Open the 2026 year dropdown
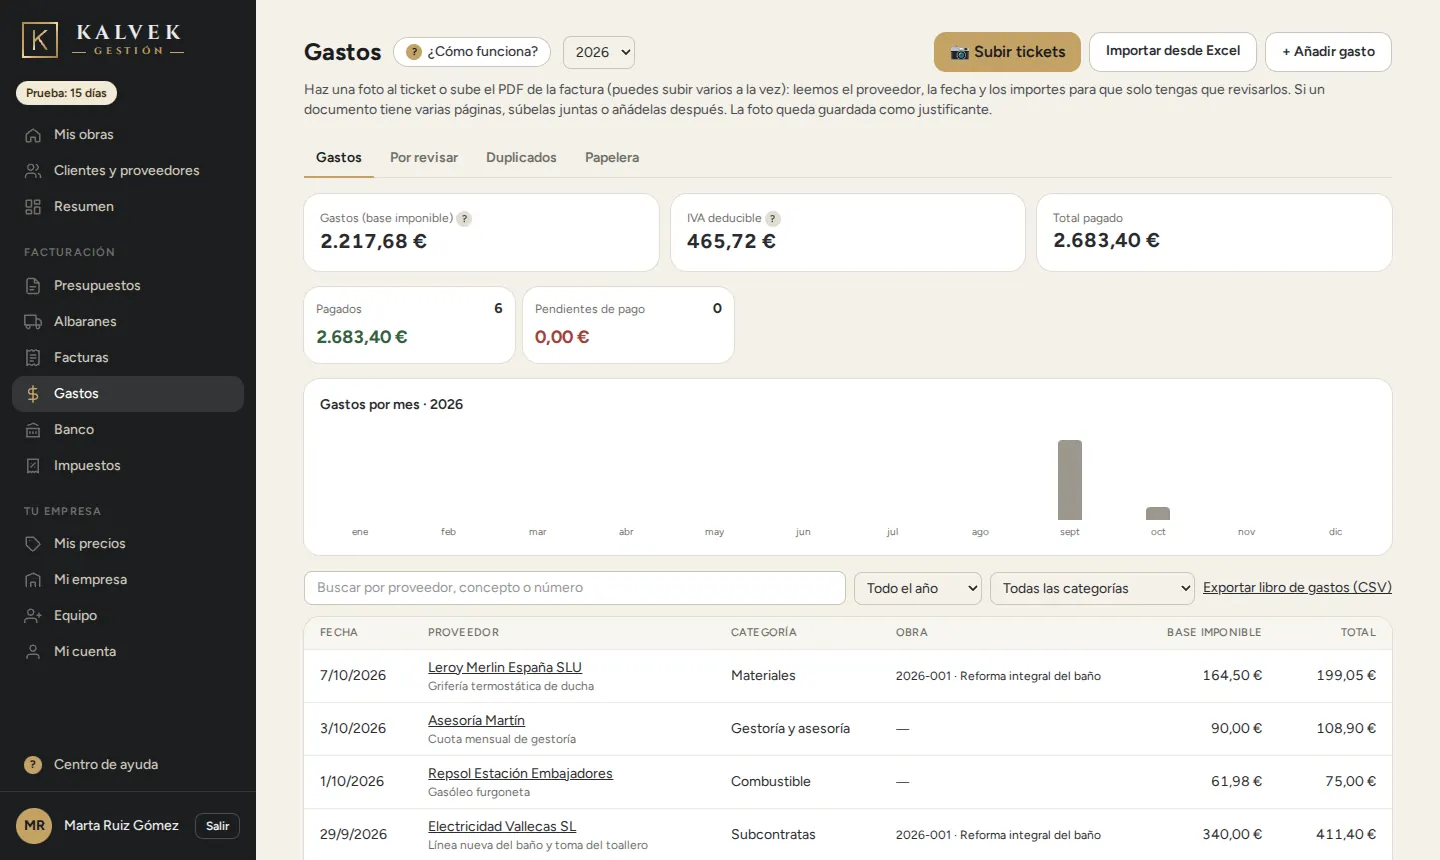Image resolution: width=1440 pixels, height=860 pixels. coord(599,52)
